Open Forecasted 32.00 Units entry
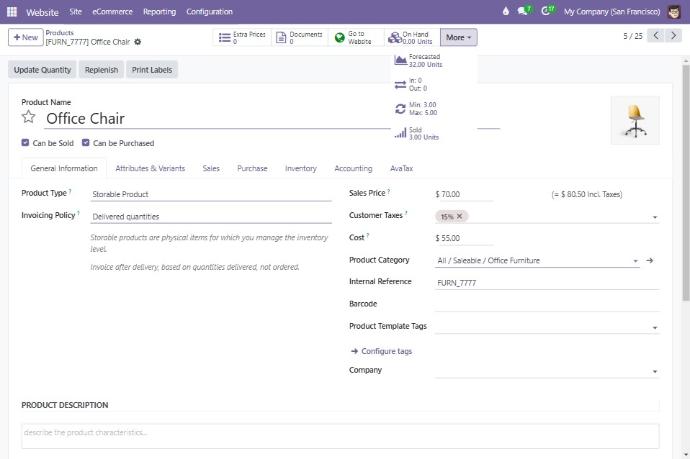 (x=433, y=60)
